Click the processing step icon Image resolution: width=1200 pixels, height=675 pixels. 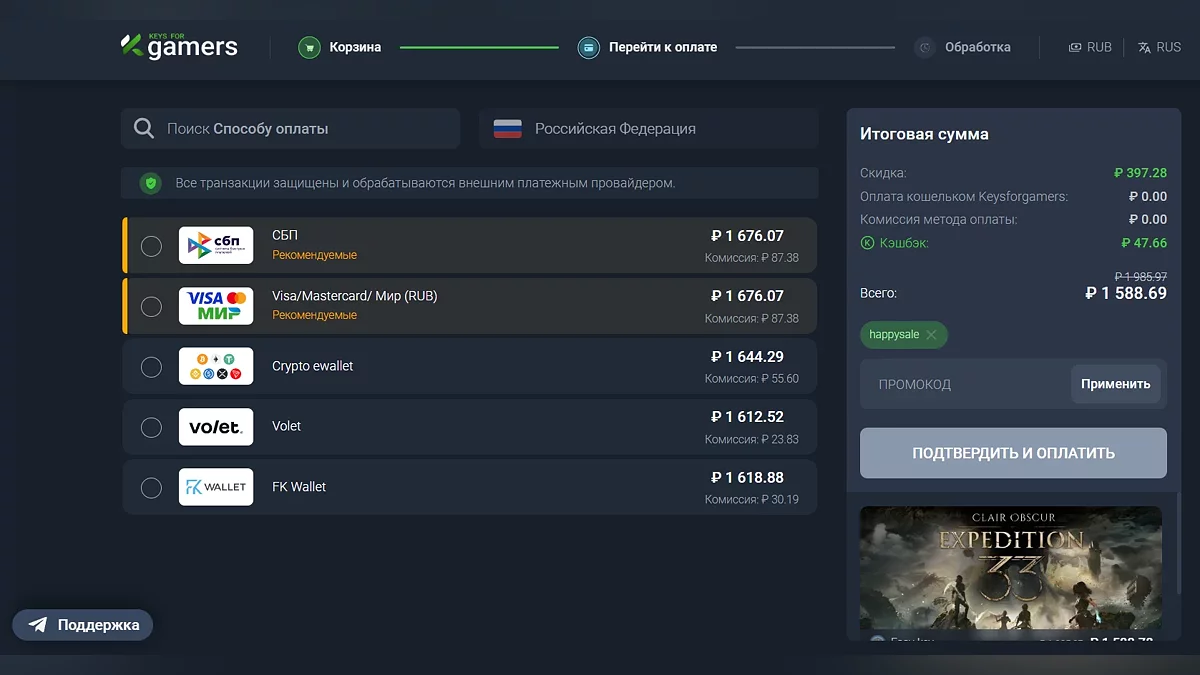point(925,47)
